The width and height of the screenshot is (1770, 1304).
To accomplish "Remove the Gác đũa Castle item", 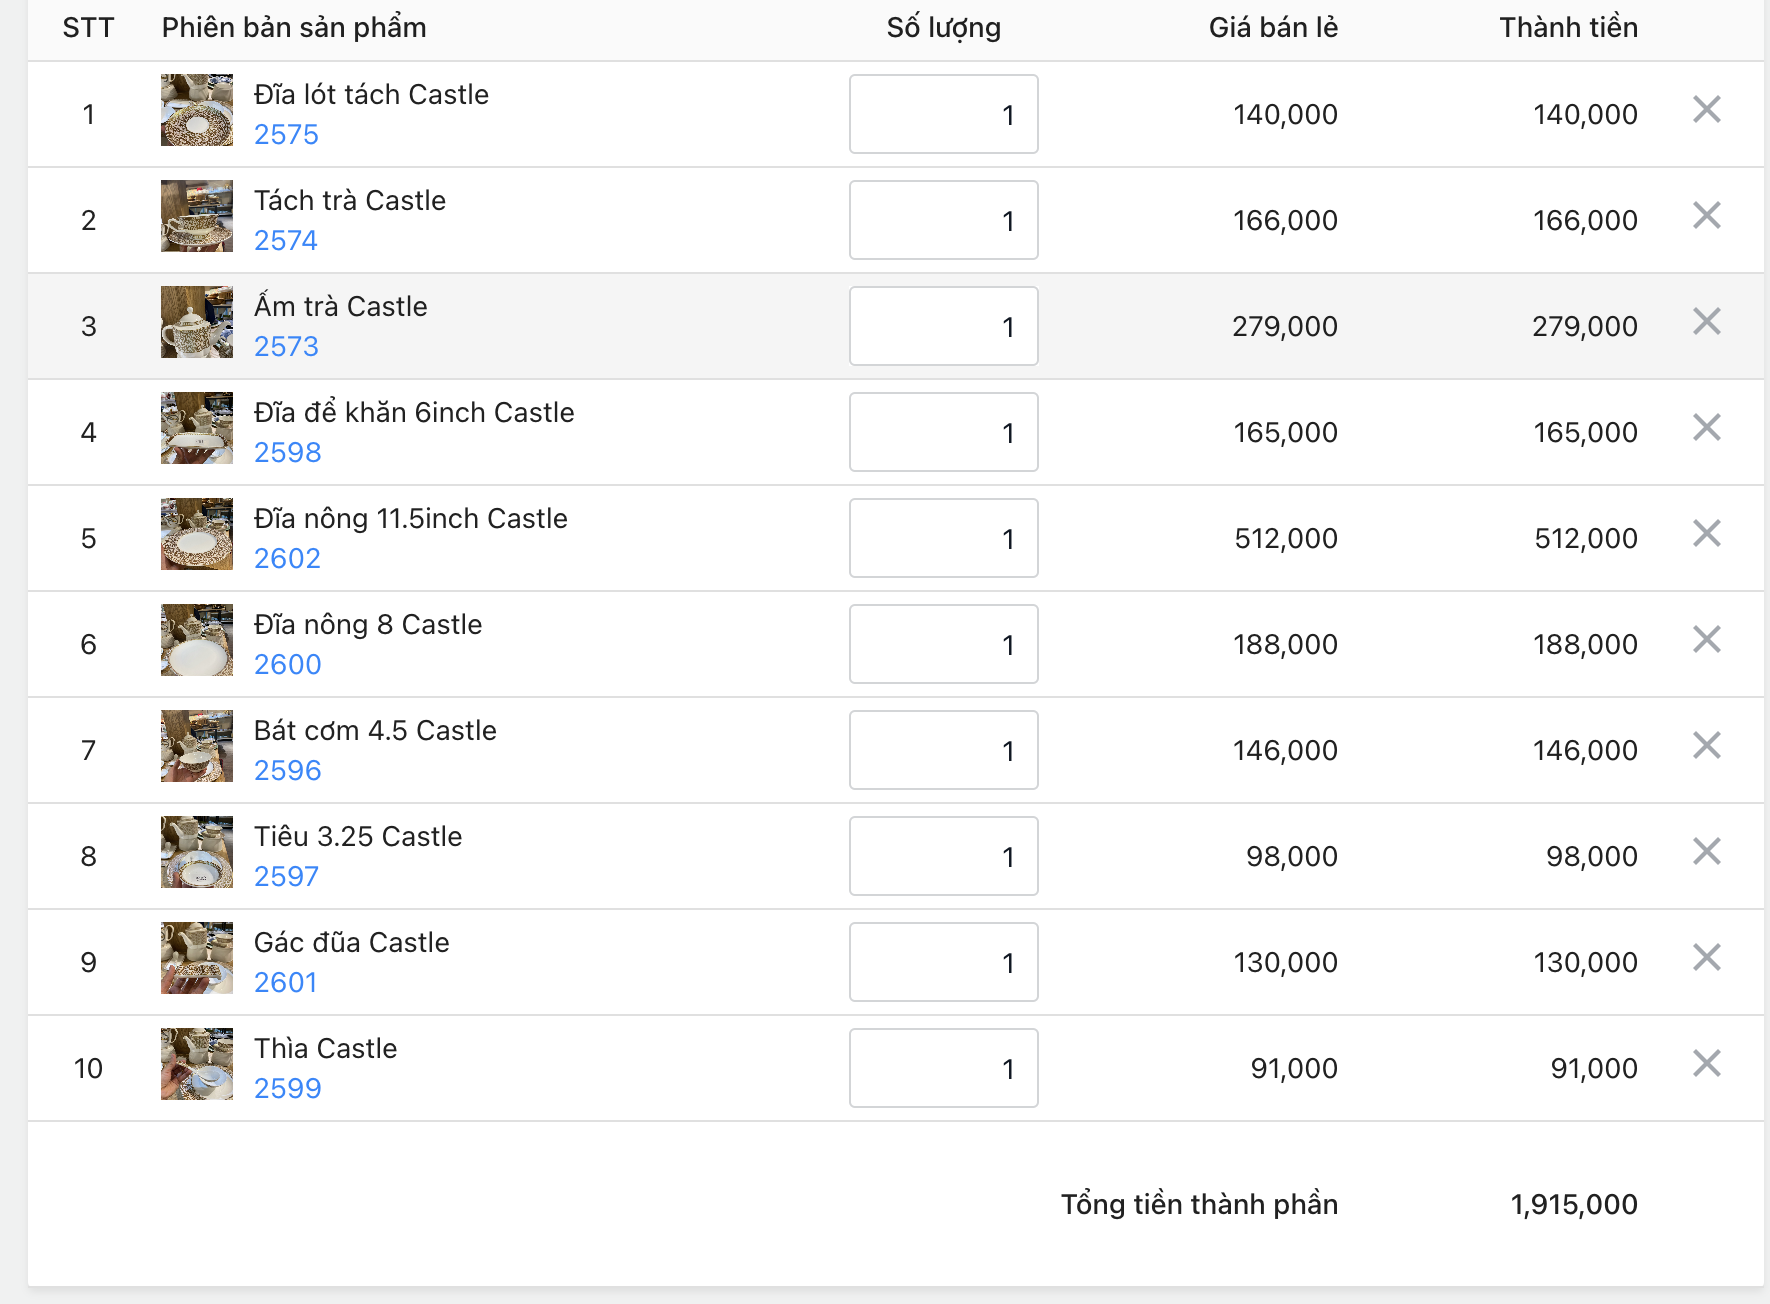I will 1706,957.
